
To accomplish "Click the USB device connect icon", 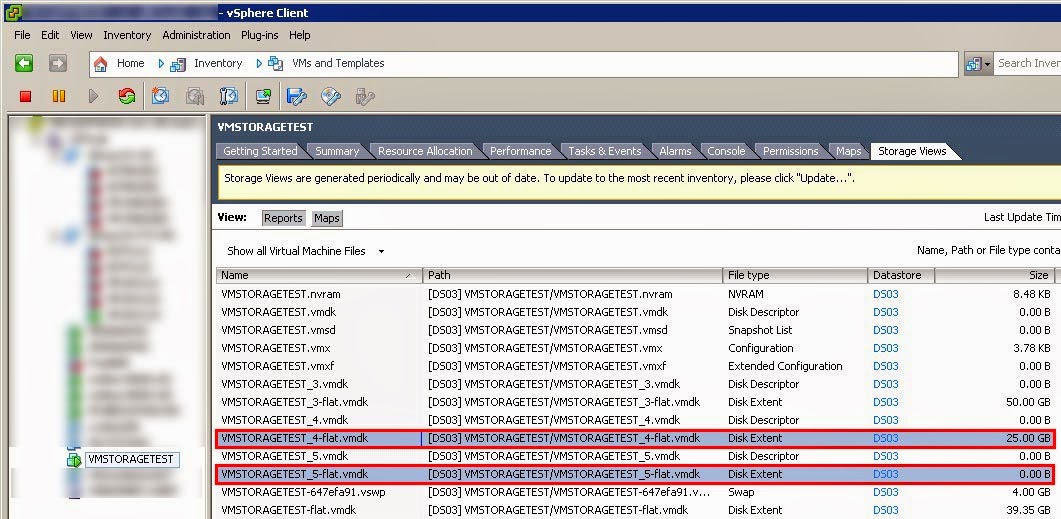I will click(x=365, y=97).
